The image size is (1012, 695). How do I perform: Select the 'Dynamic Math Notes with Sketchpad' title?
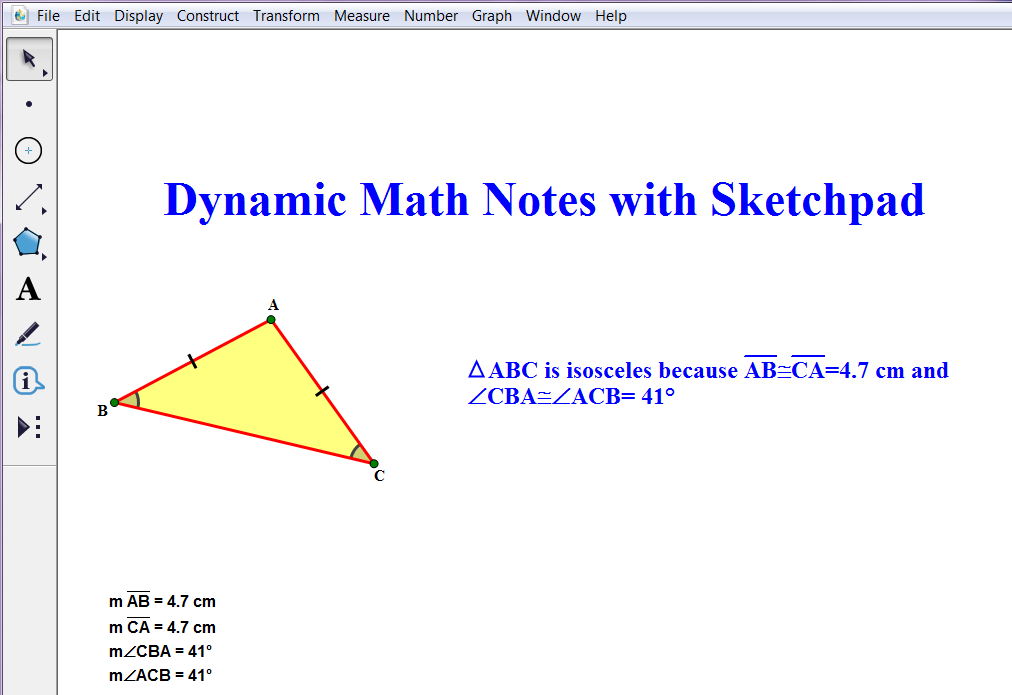[544, 200]
